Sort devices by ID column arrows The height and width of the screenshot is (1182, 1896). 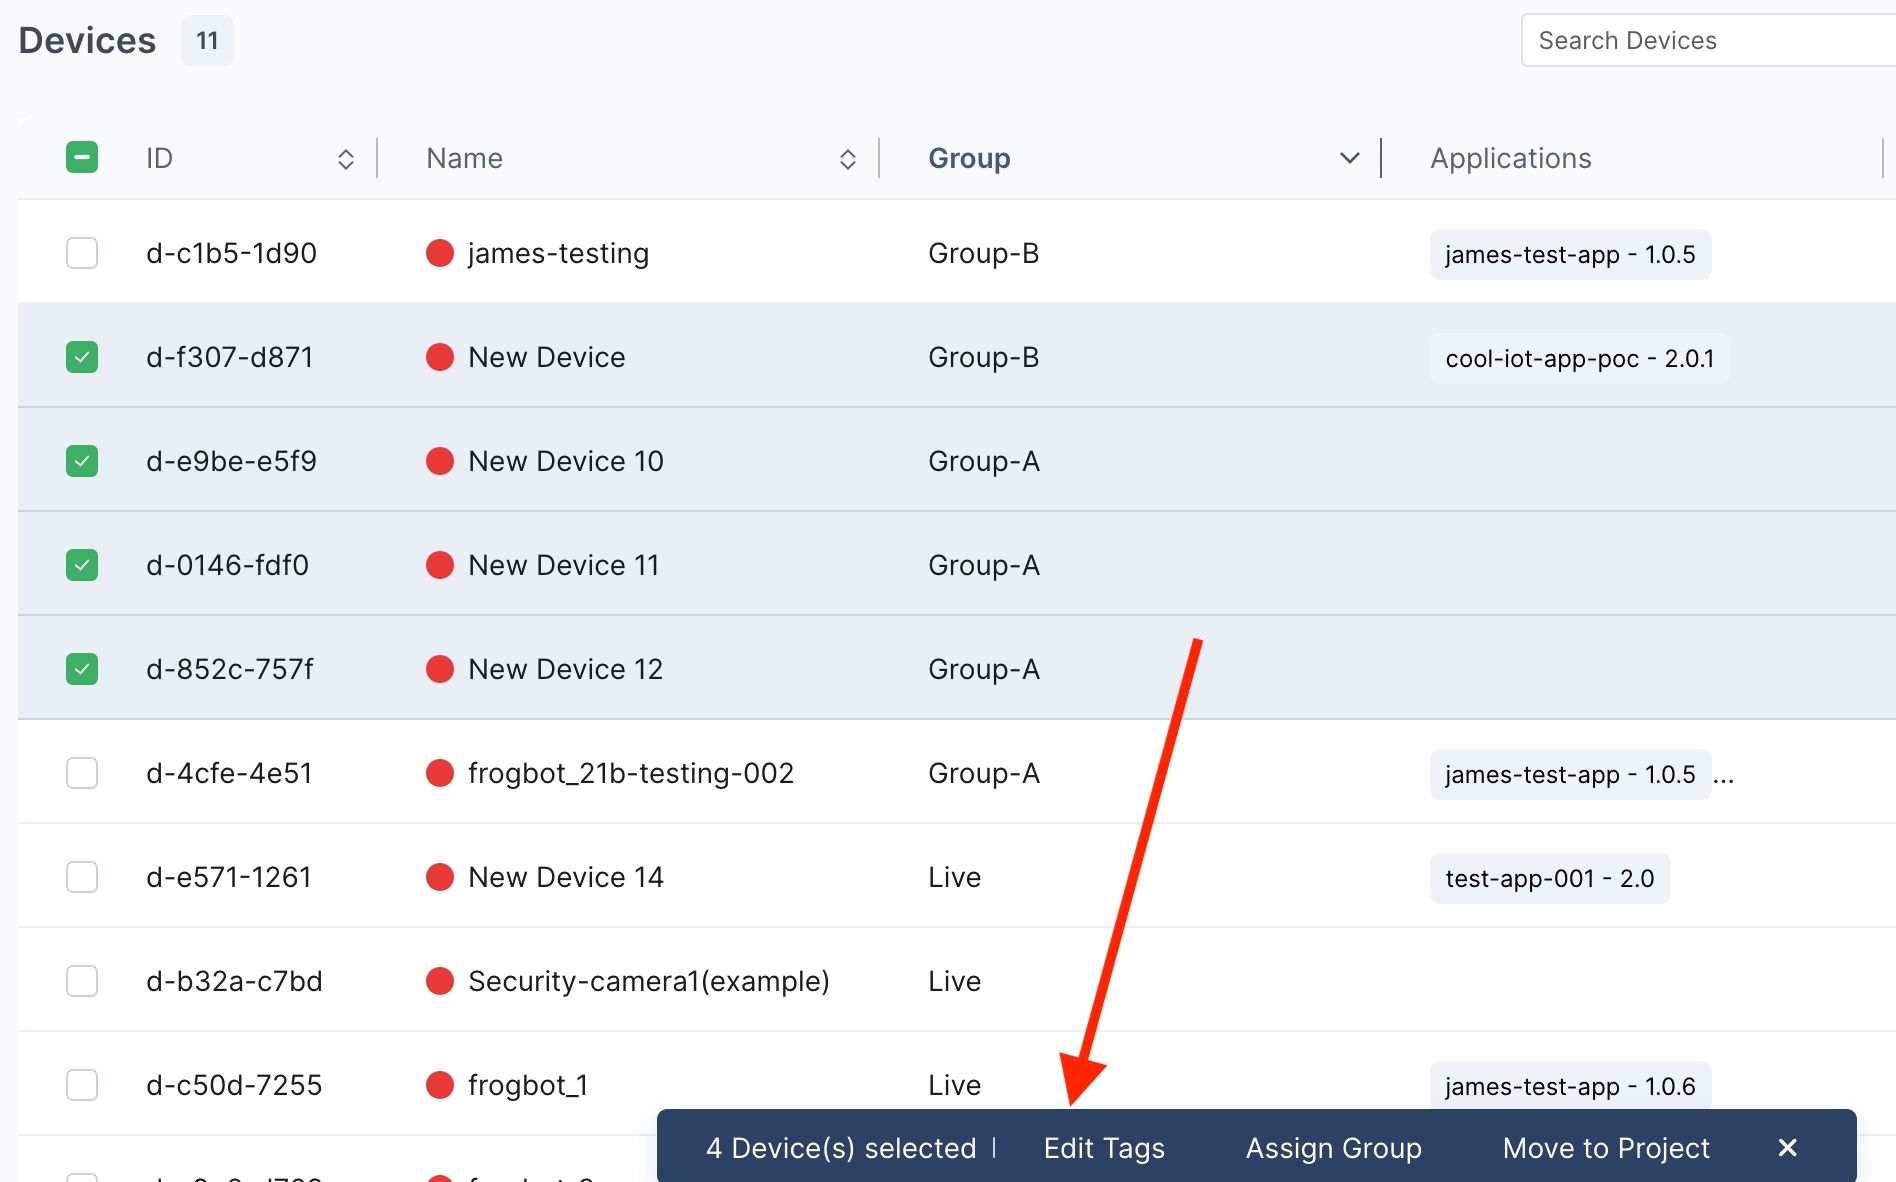pyautogui.click(x=346, y=159)
